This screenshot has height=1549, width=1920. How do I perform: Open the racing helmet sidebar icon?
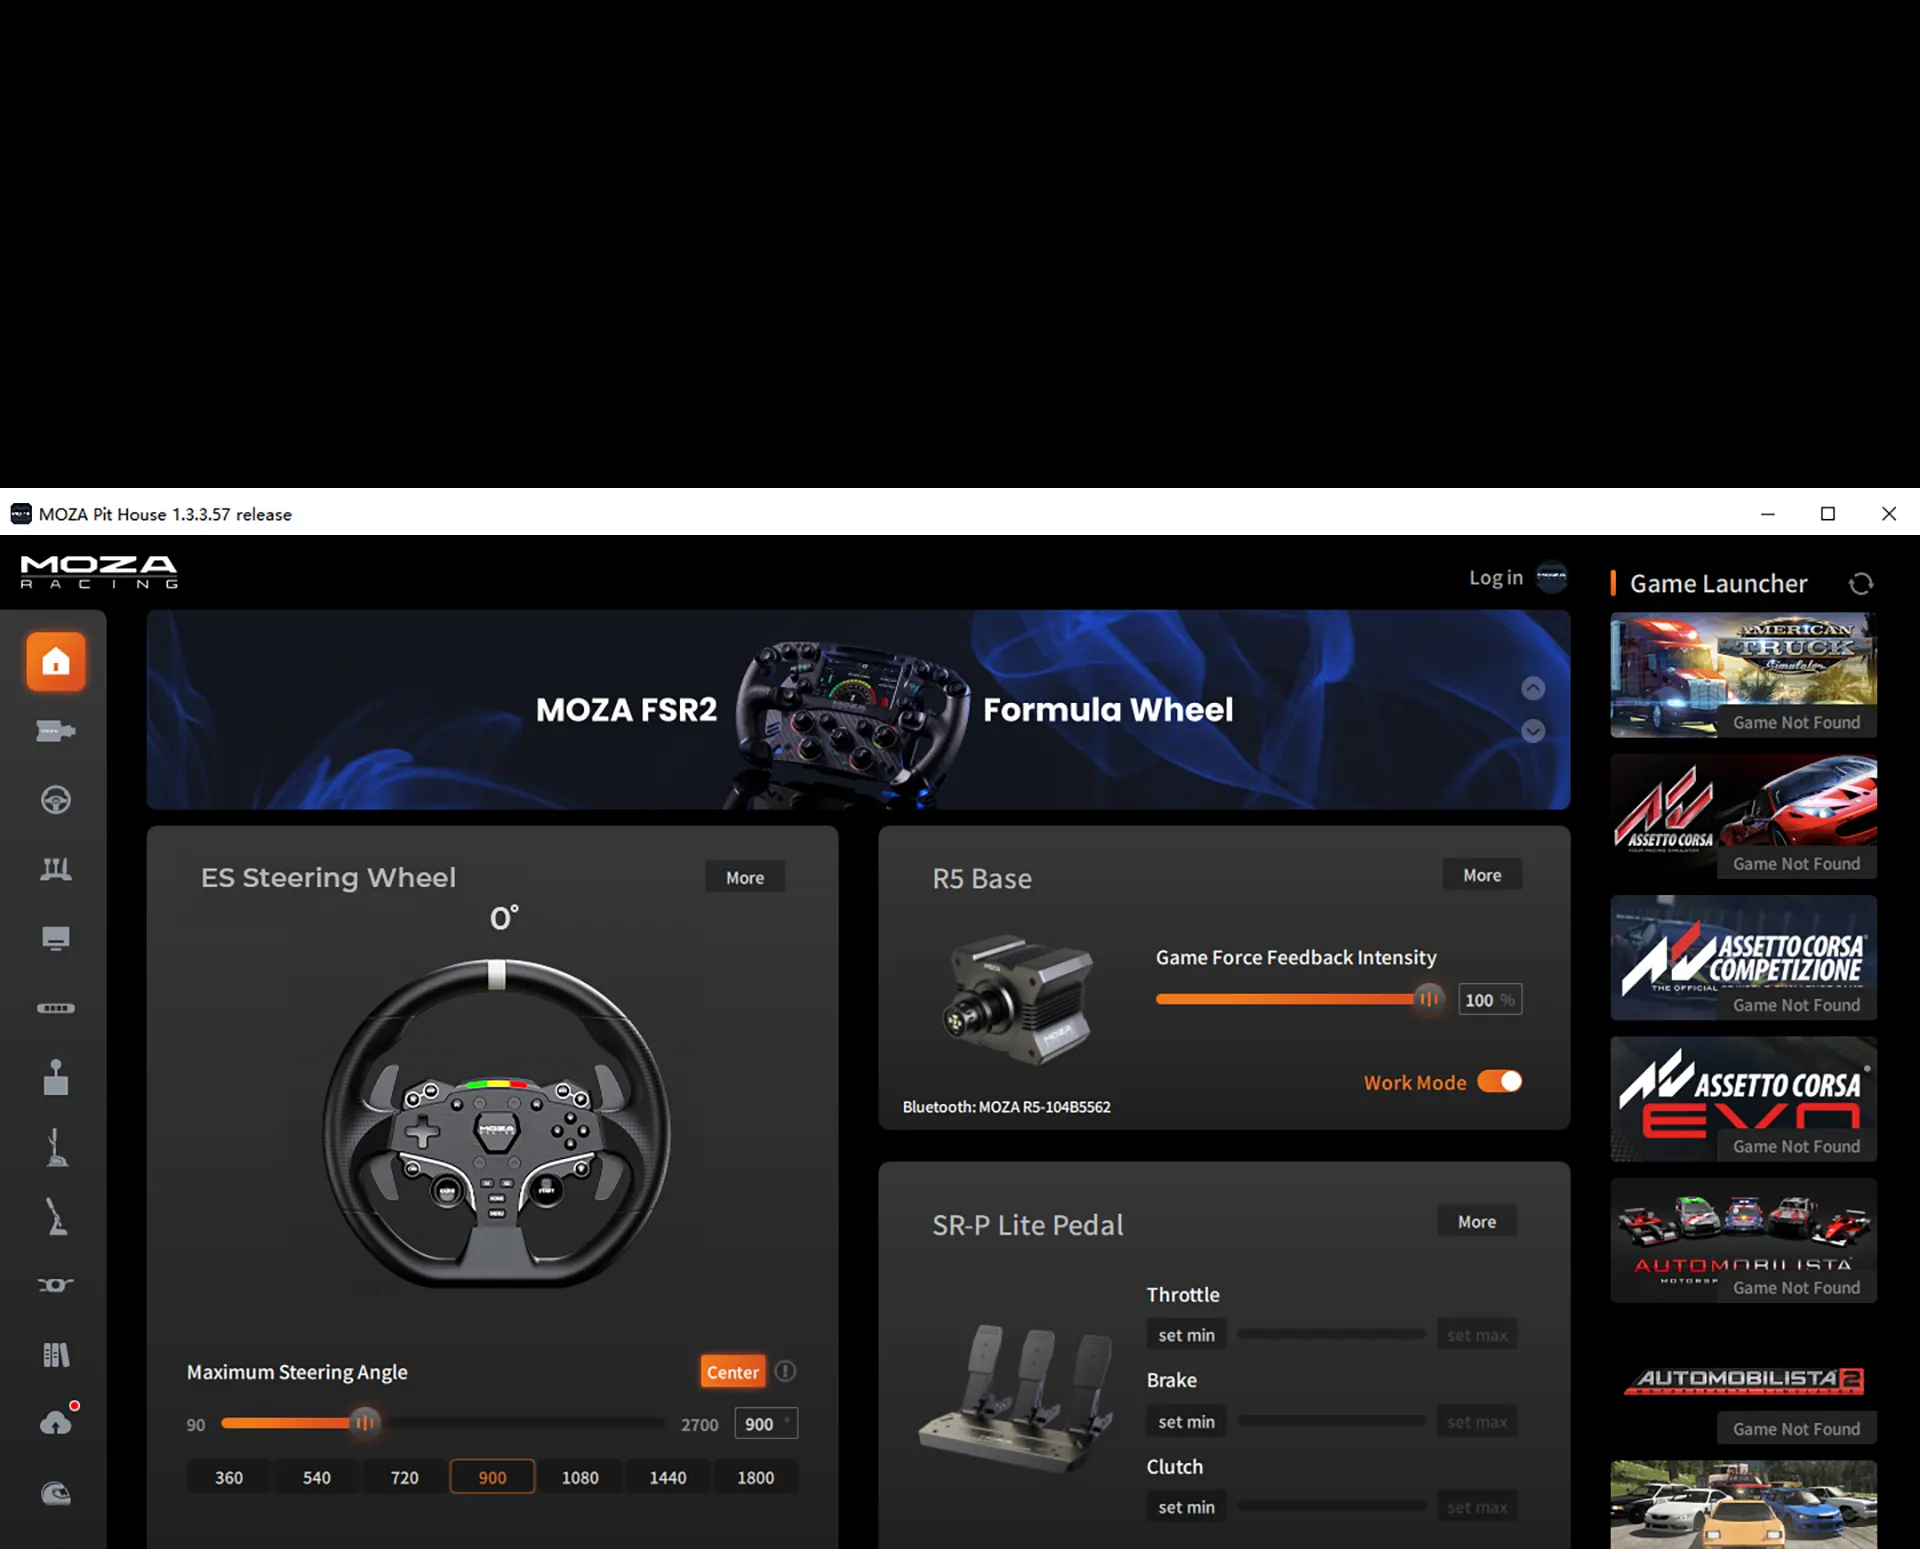tap(56, 1493)
